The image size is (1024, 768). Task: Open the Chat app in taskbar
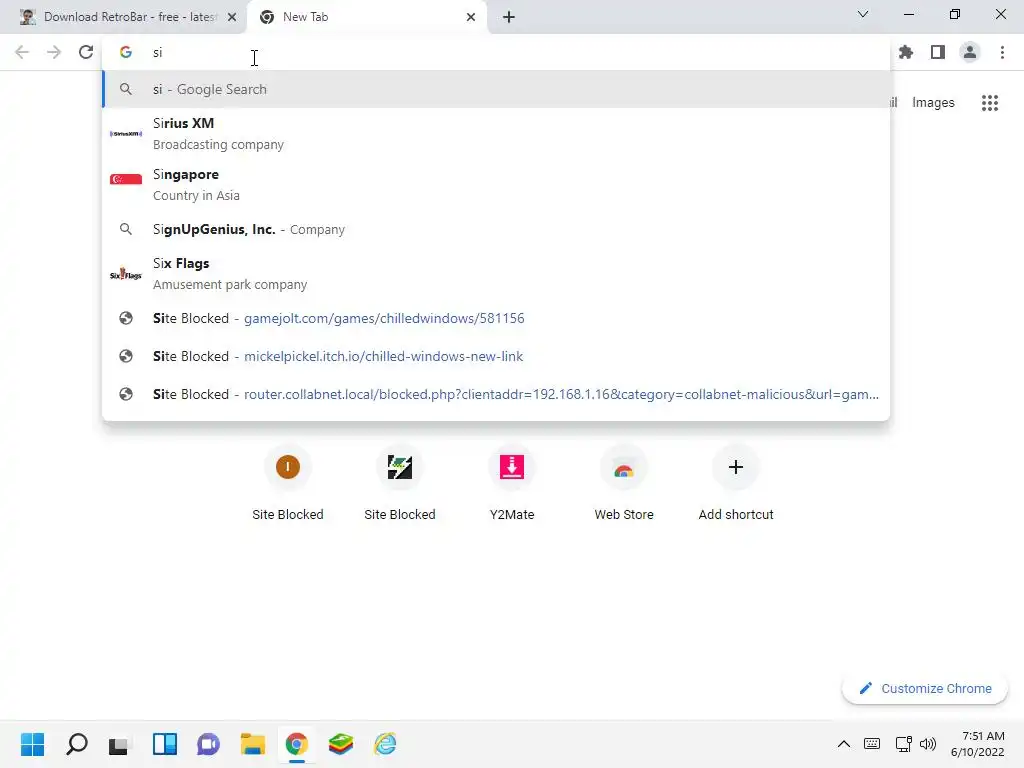pyautogui.click(x=208, y=744)
